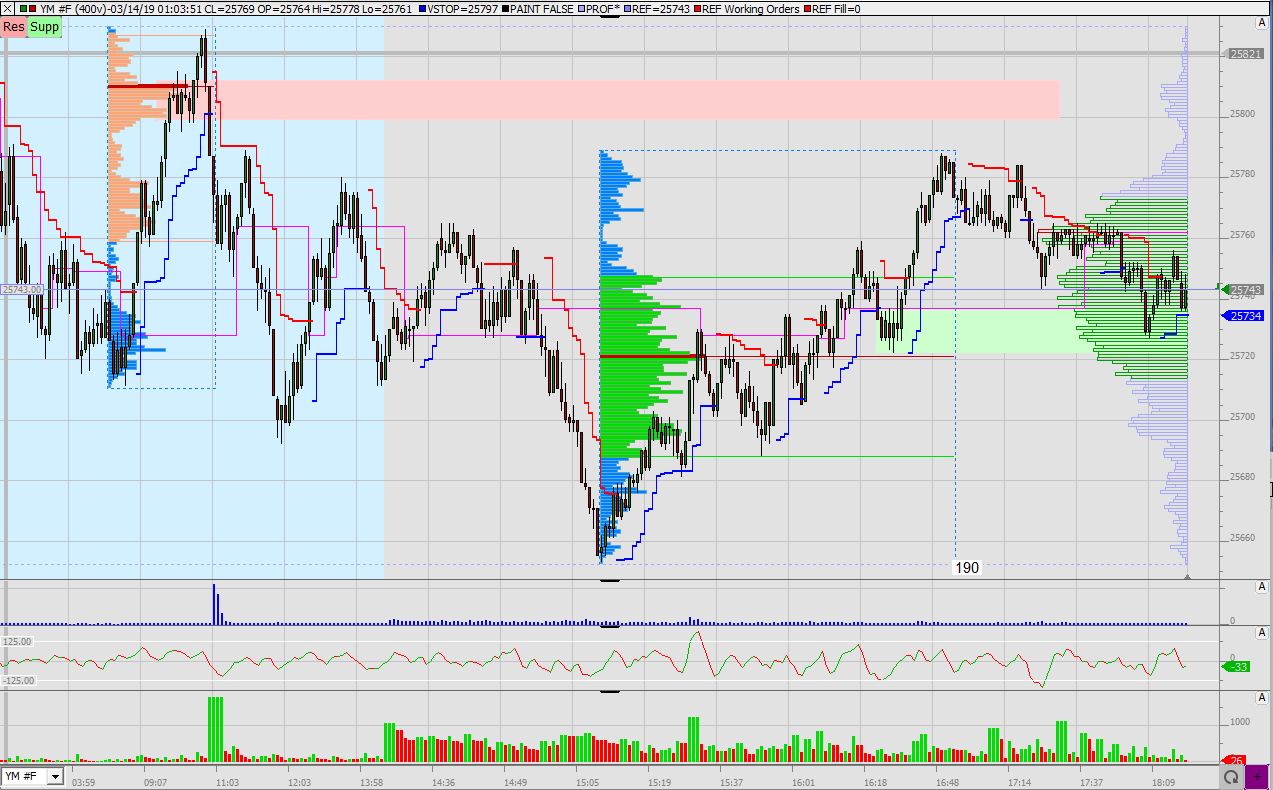Click the red study status square in title bar

tap(30, 9)
